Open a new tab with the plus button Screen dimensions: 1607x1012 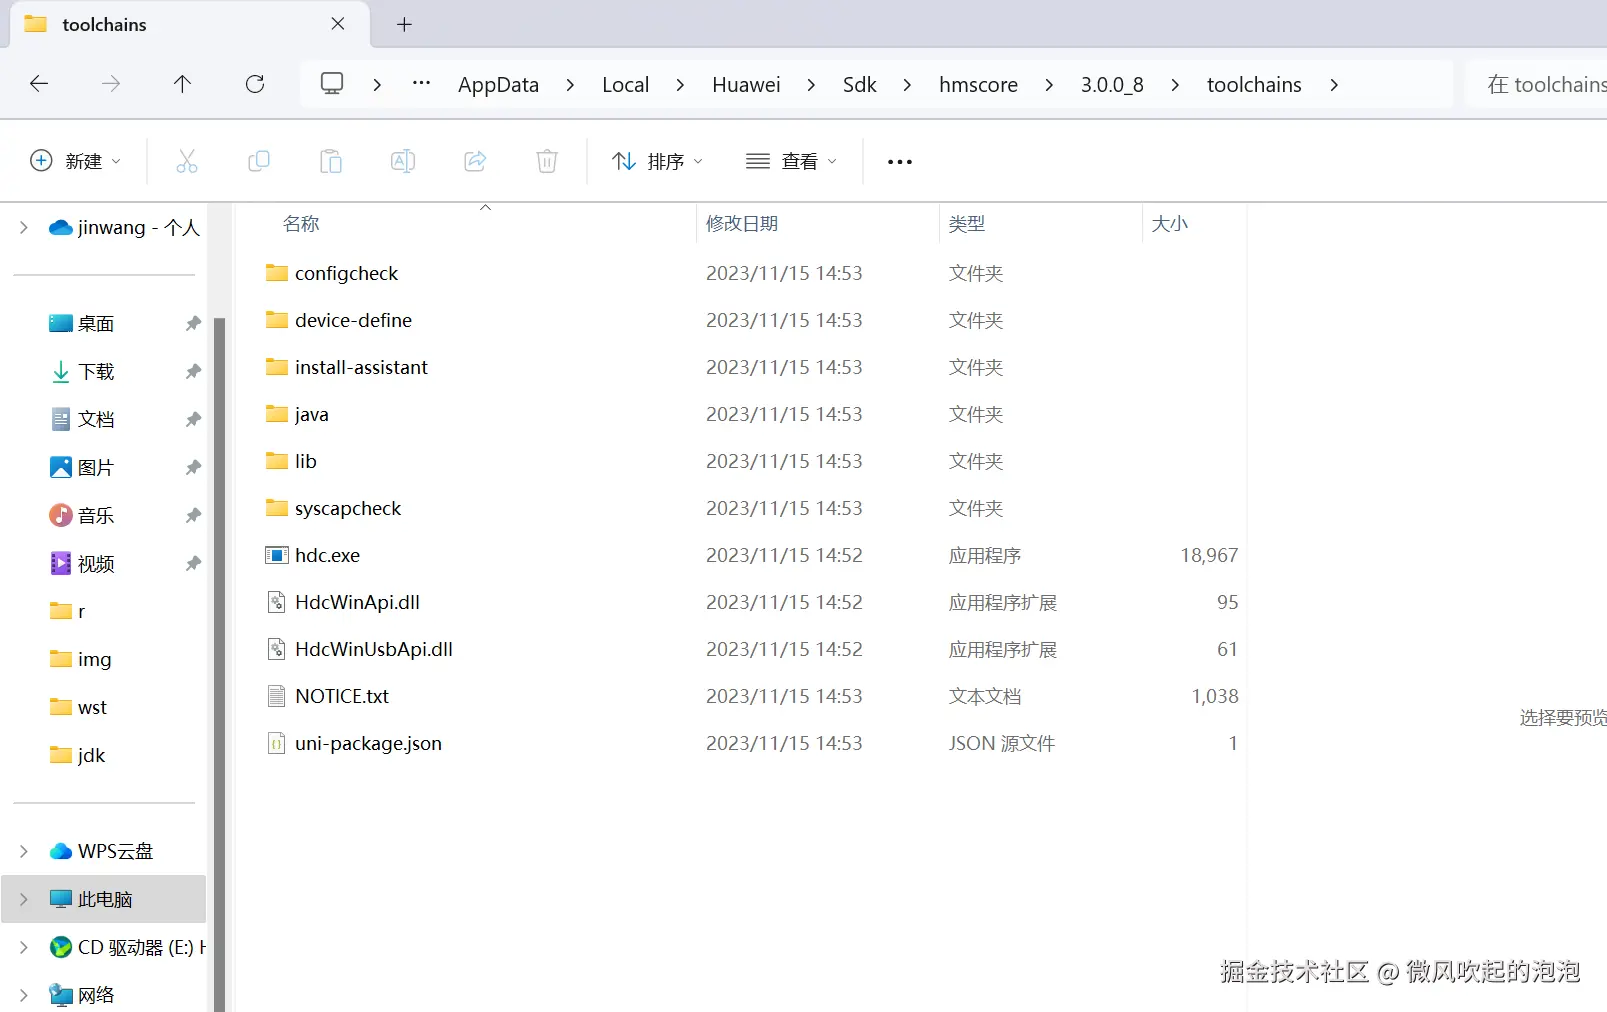tap(404, 24)
